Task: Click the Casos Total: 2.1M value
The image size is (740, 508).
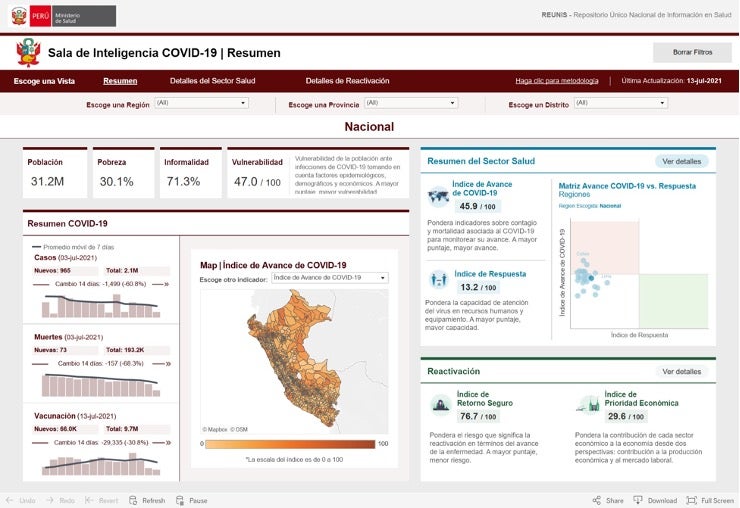Action: tap(122, 271)
